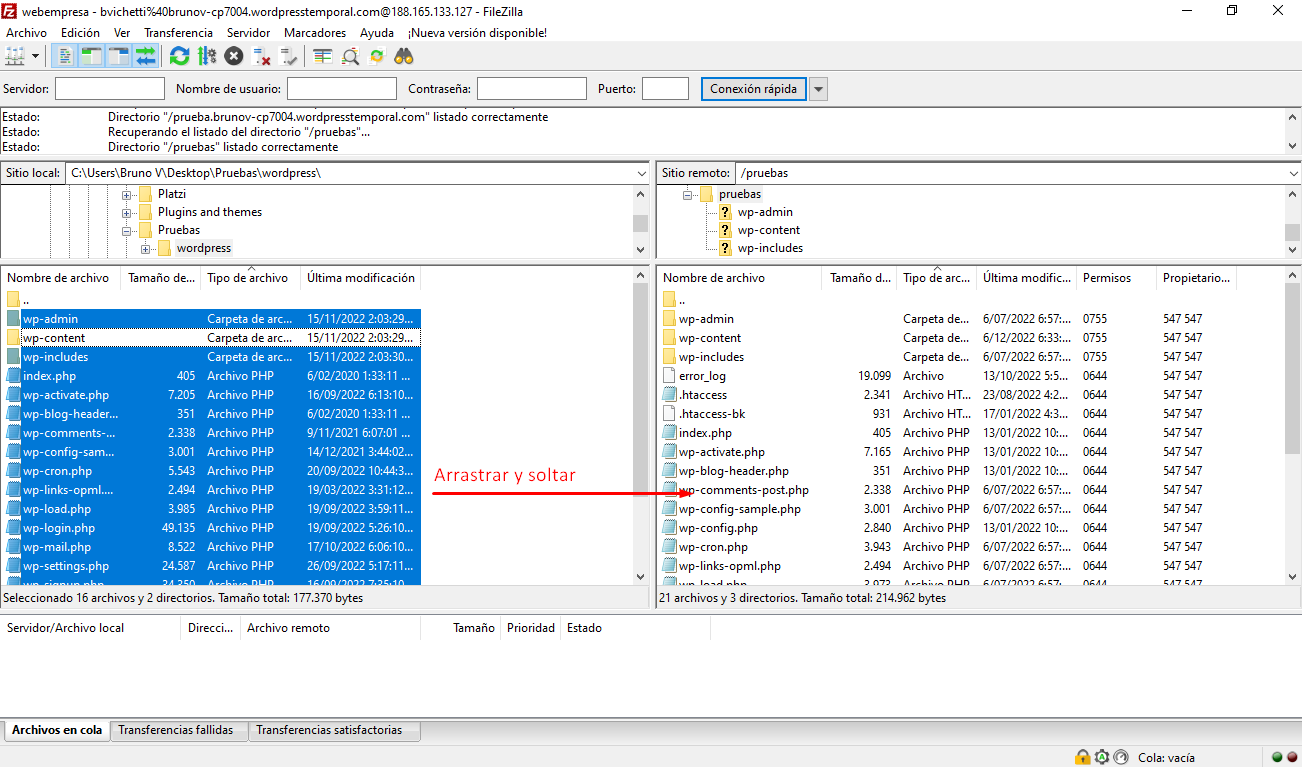Select Archivos en cola tab
The image size is (1302, 767).
tap(57, 730)
